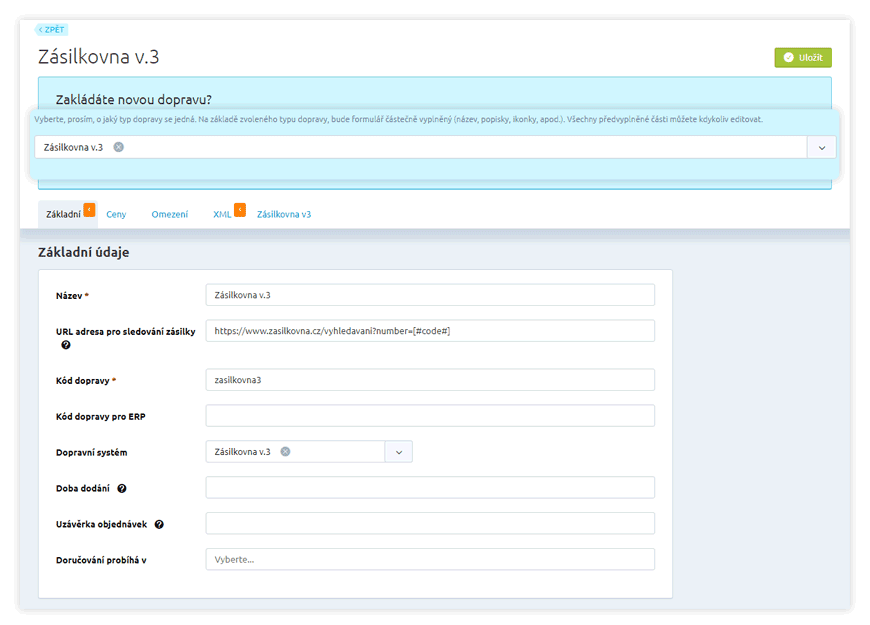Open the Dopravní systém combo box
The width and height of the screenshot is (870, 625).
click(x=309, y=452)
